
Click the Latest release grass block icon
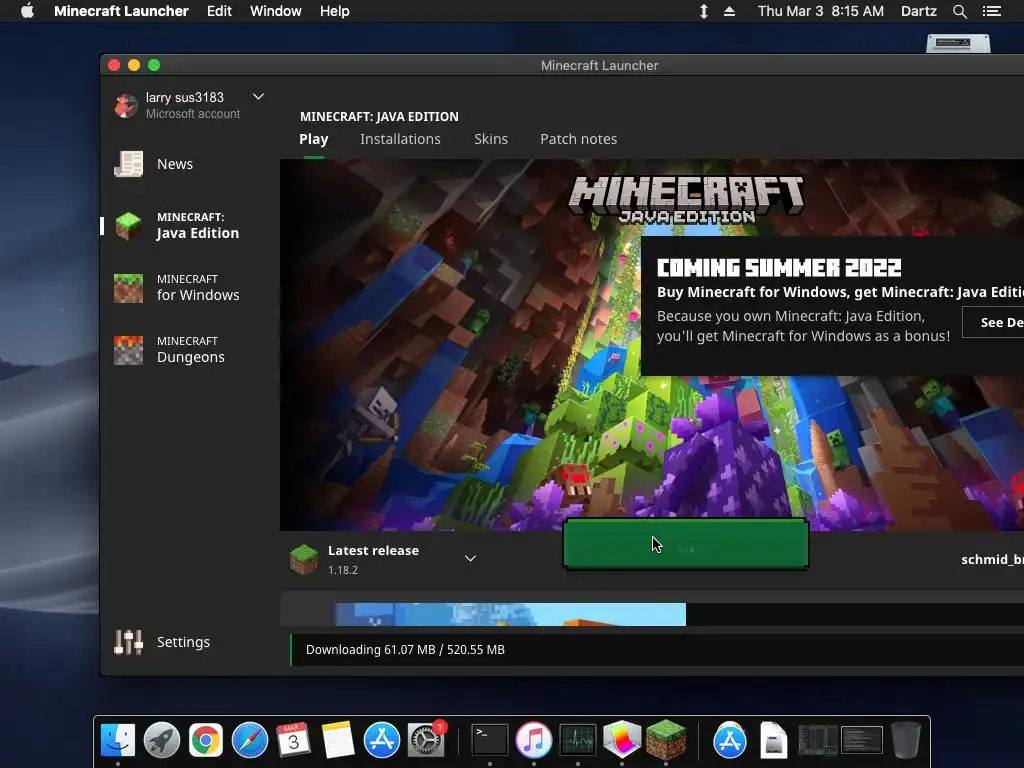(x=304, y=559)
